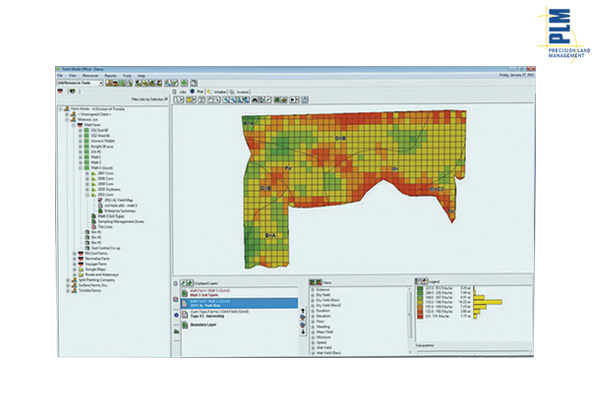600x400 pixels.
Task: Select the Topo R3 - Harvesting layer
Action: tap(239, 314)
